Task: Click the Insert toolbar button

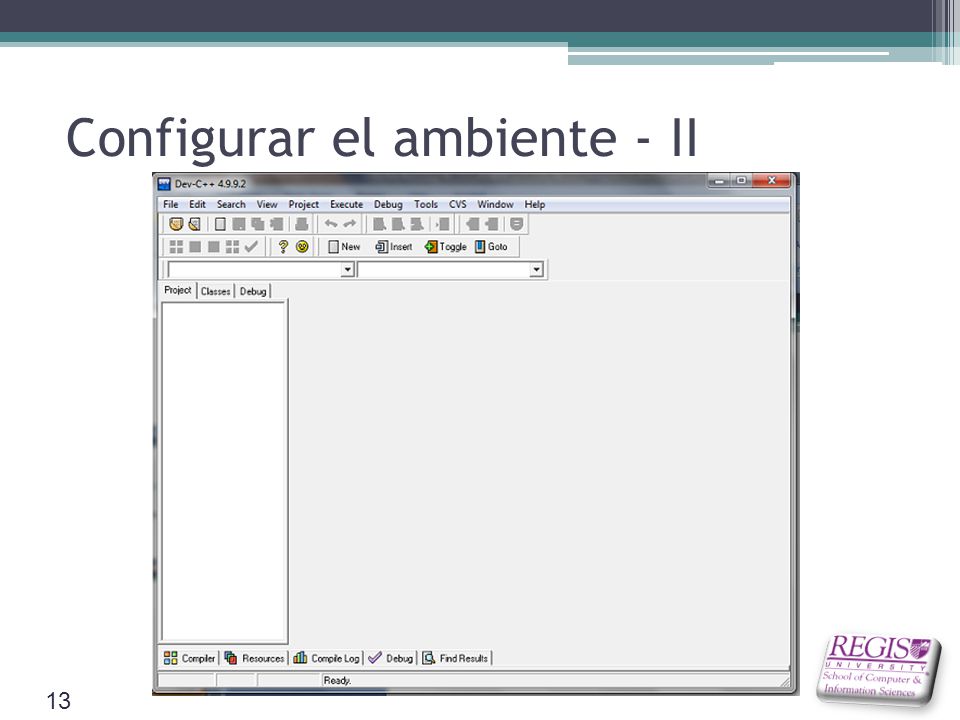Action: coord(394,247)
